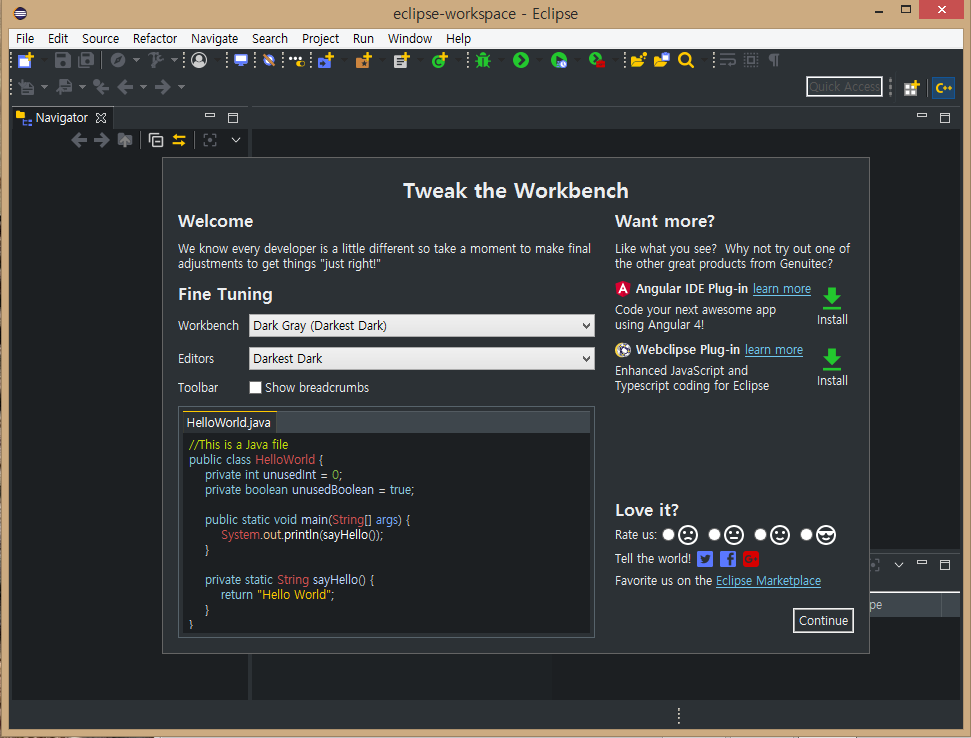Screen dimensions: 971x738
Task: Select the Navigator view tab
Action: [x=61, y=118]
